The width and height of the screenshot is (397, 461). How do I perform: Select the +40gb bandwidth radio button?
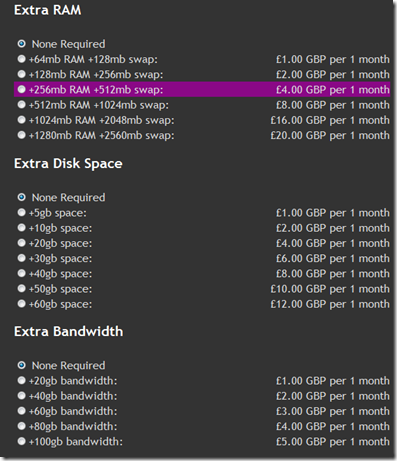click(22, 396)
